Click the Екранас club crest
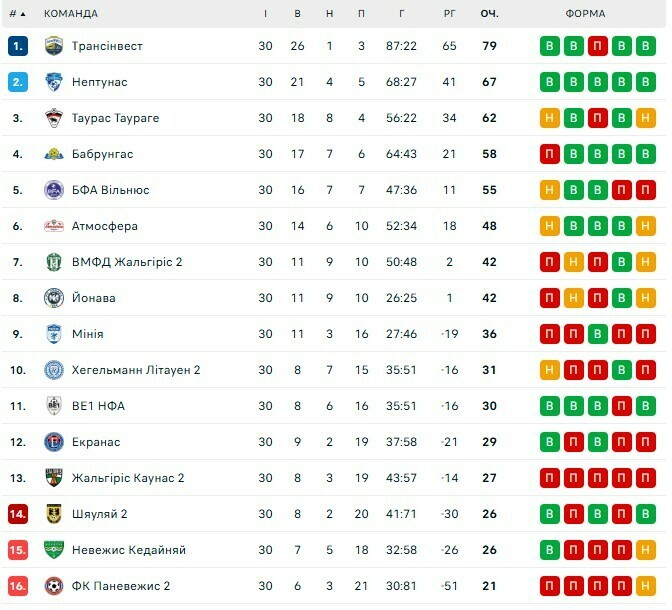The image size is (672, 610). (x=54, y=442)
